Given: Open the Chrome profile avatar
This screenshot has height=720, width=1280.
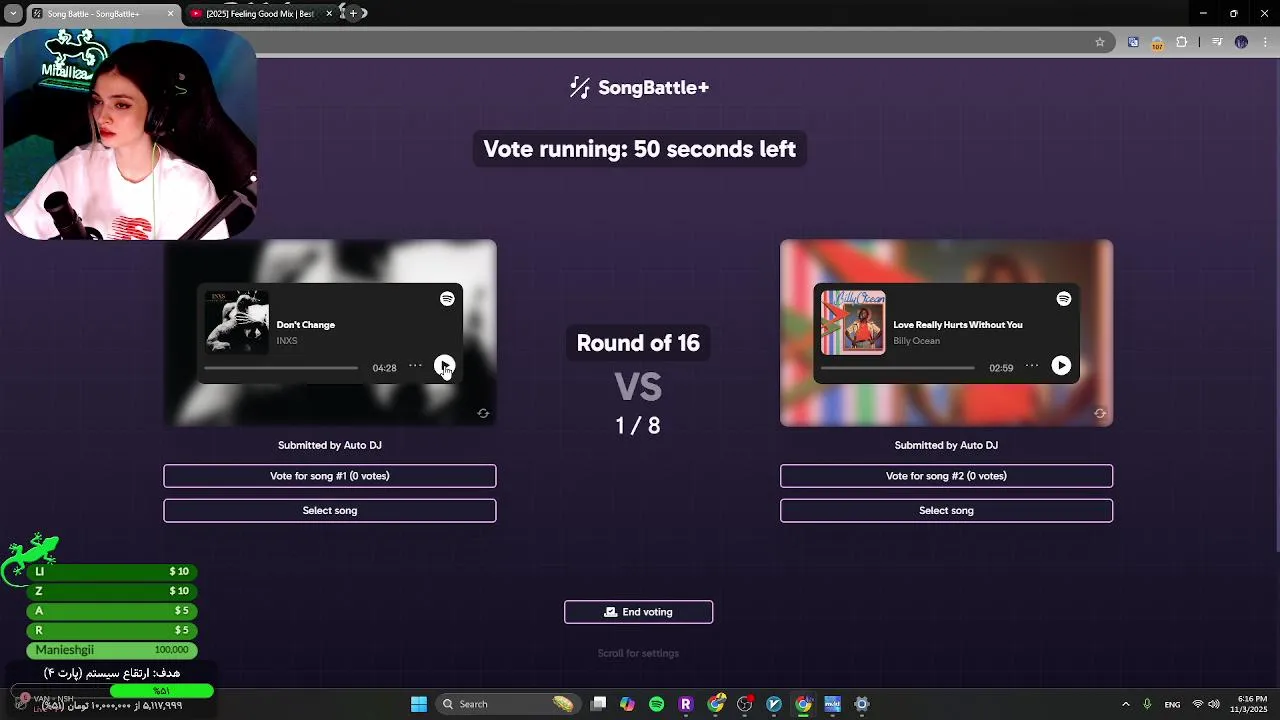Looking at the screenshot, I should pos(1241,42).
